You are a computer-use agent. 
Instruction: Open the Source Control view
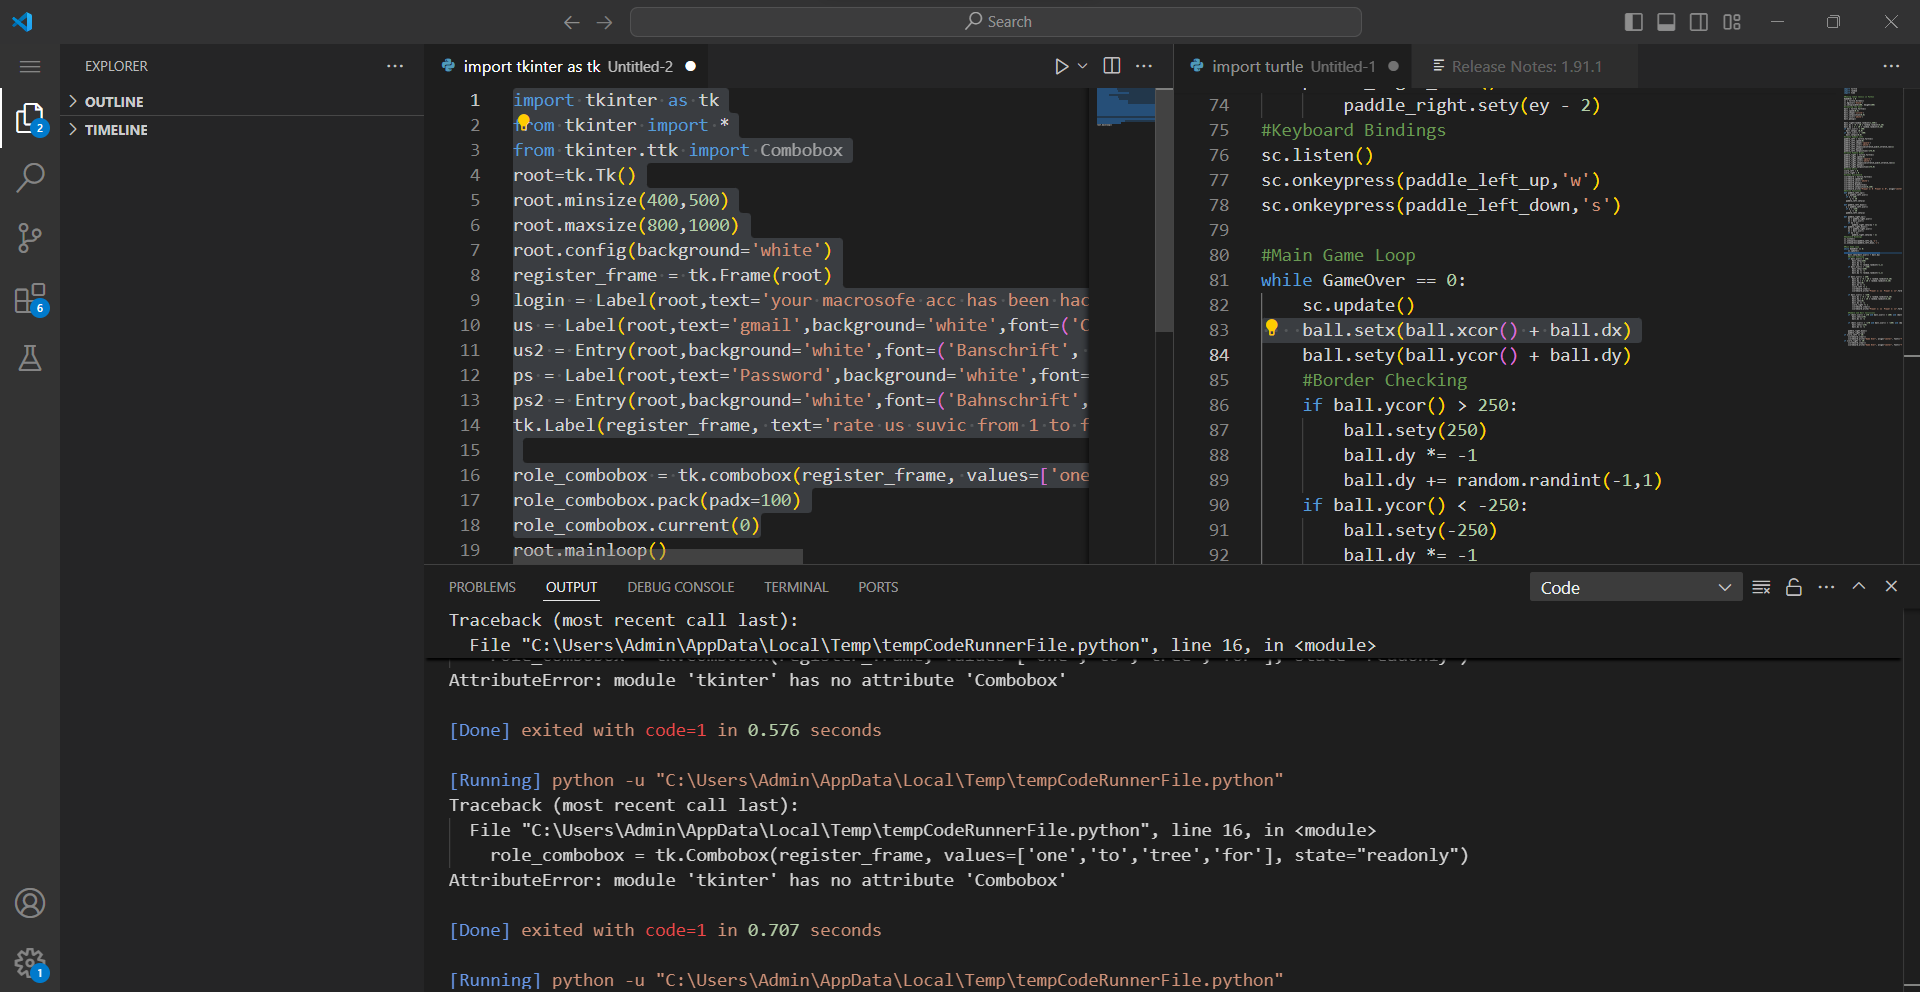click(x=30, y=238)
